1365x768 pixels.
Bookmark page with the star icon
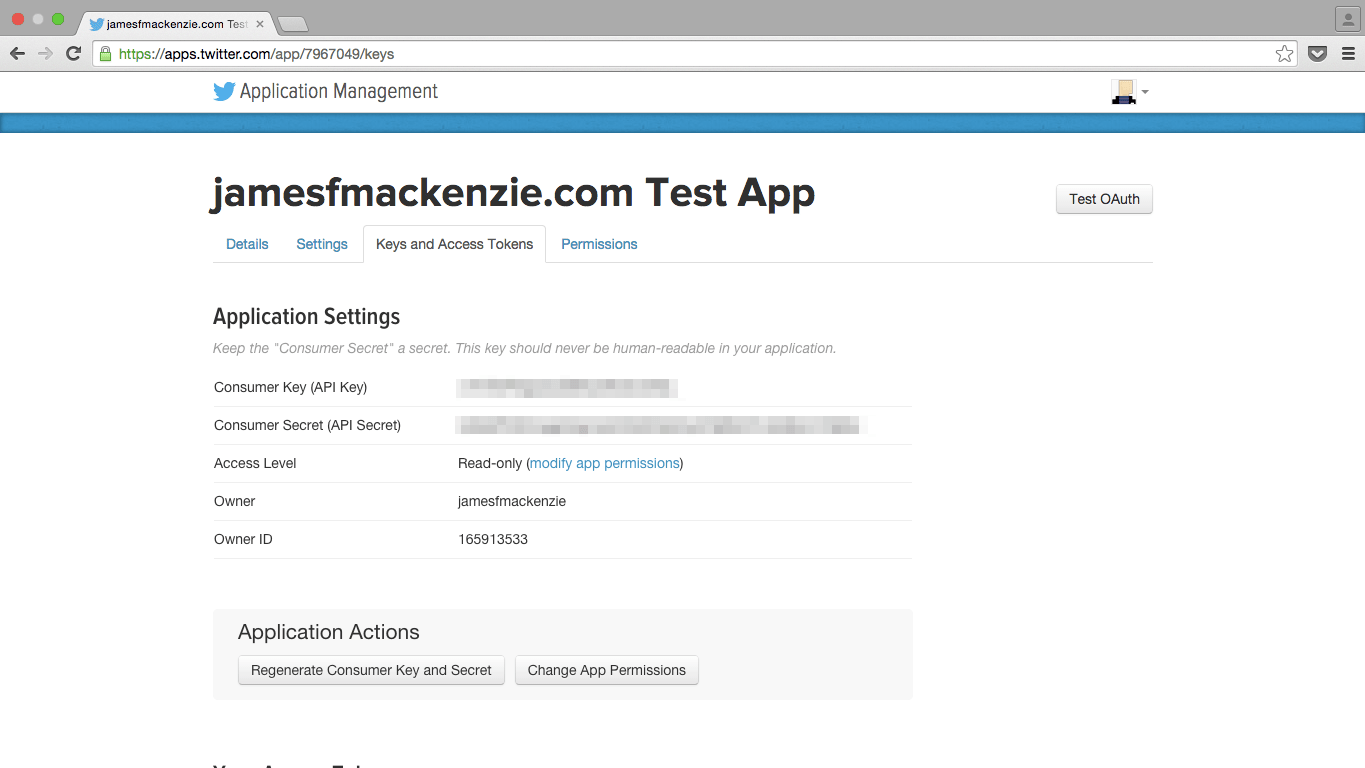[x=1285, y=54]
